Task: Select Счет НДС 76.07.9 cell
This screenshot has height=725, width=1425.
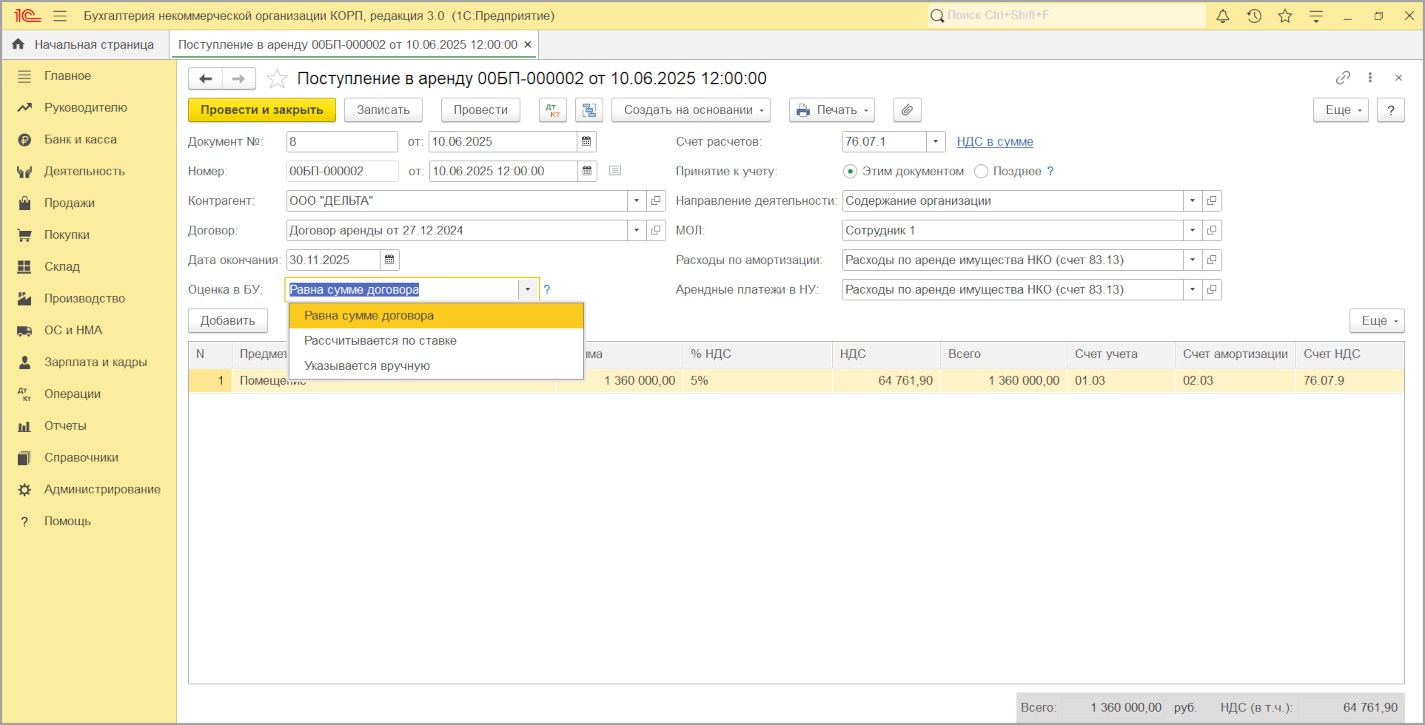Action: tap(1350, 381)
